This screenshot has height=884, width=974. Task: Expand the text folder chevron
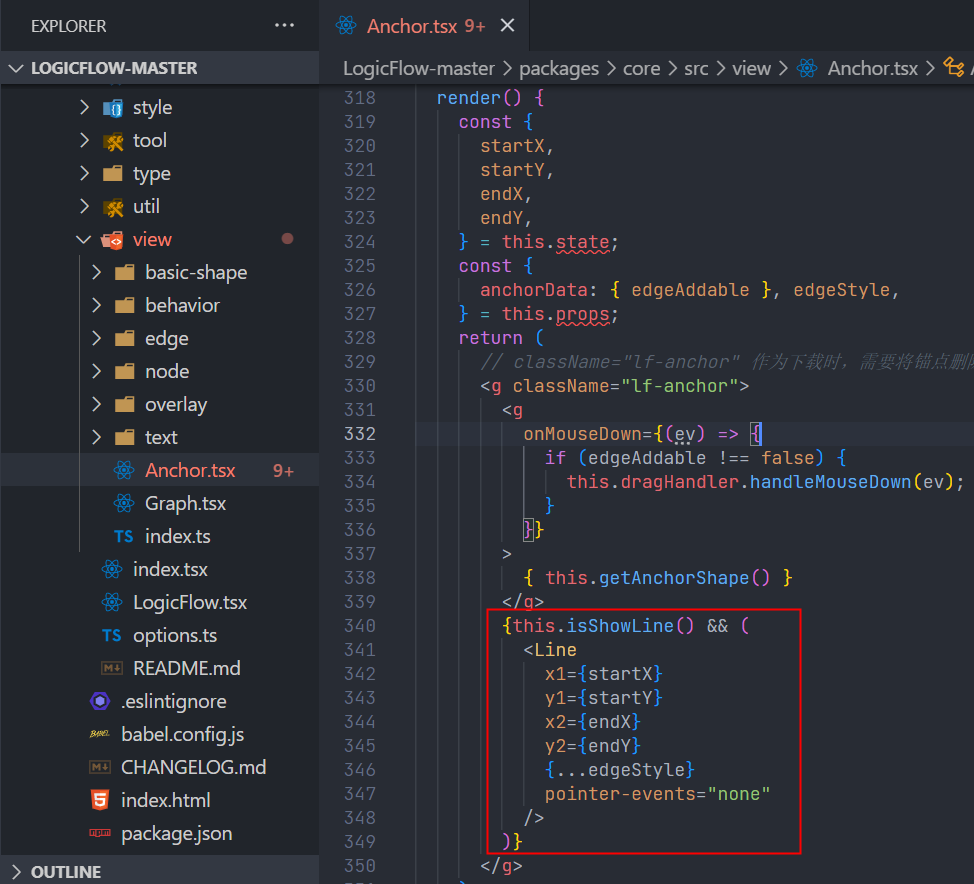[96, 437]
